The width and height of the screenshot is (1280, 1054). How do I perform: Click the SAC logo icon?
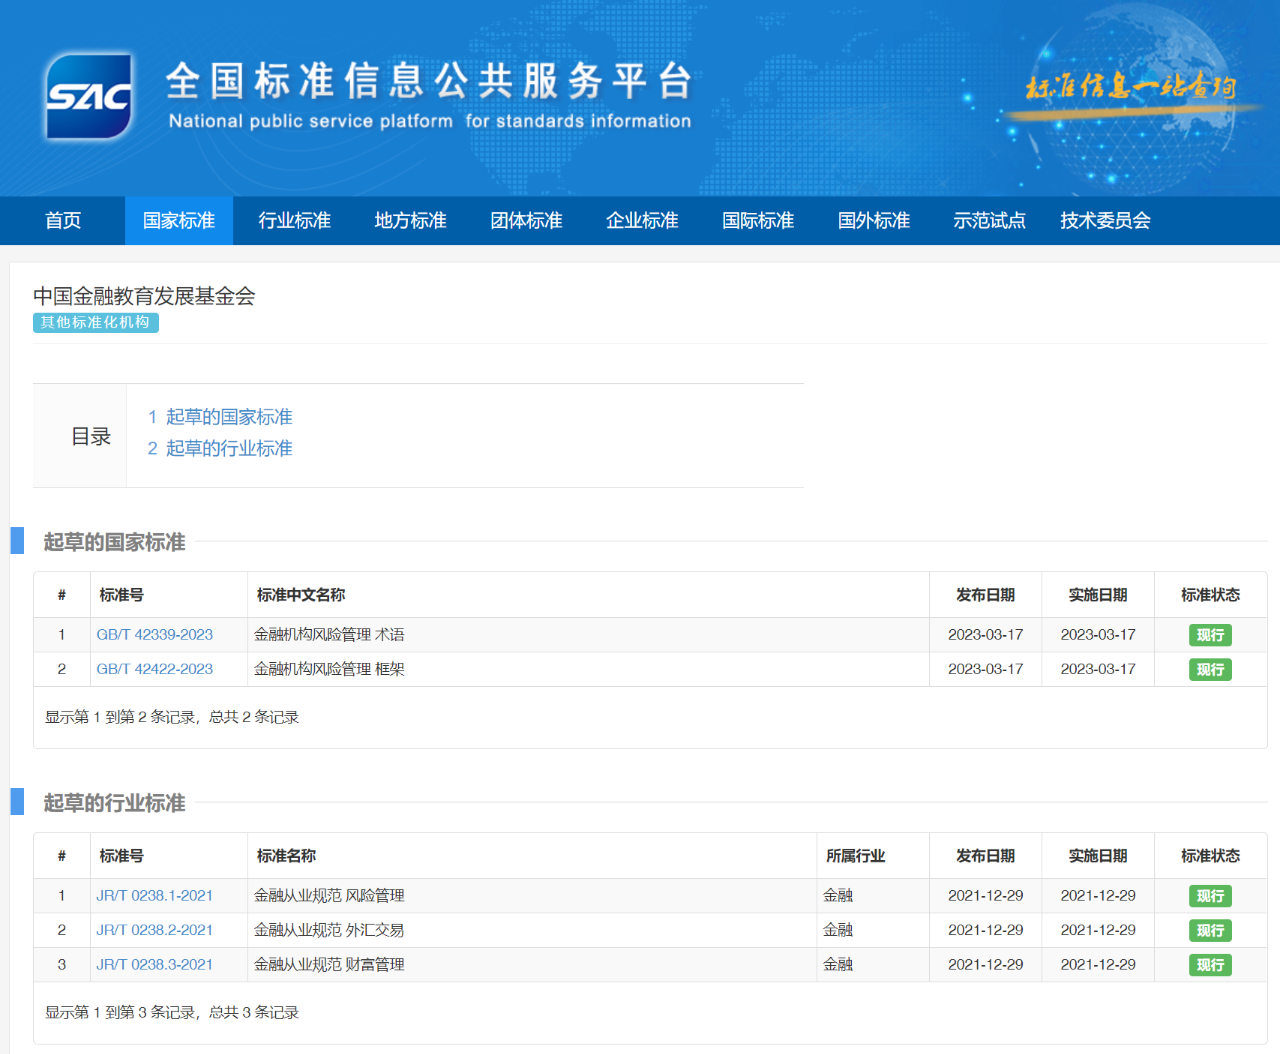[x=89, y=96]
